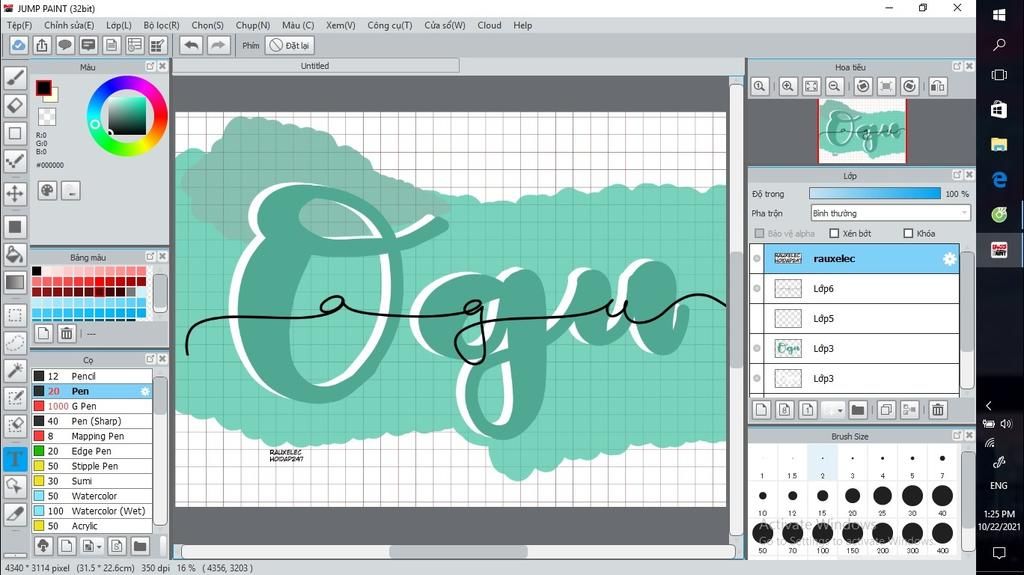Click the cloud save icon in toolbar
Image resolution: width=1024 pixels, height=575 pixels.
18,45
